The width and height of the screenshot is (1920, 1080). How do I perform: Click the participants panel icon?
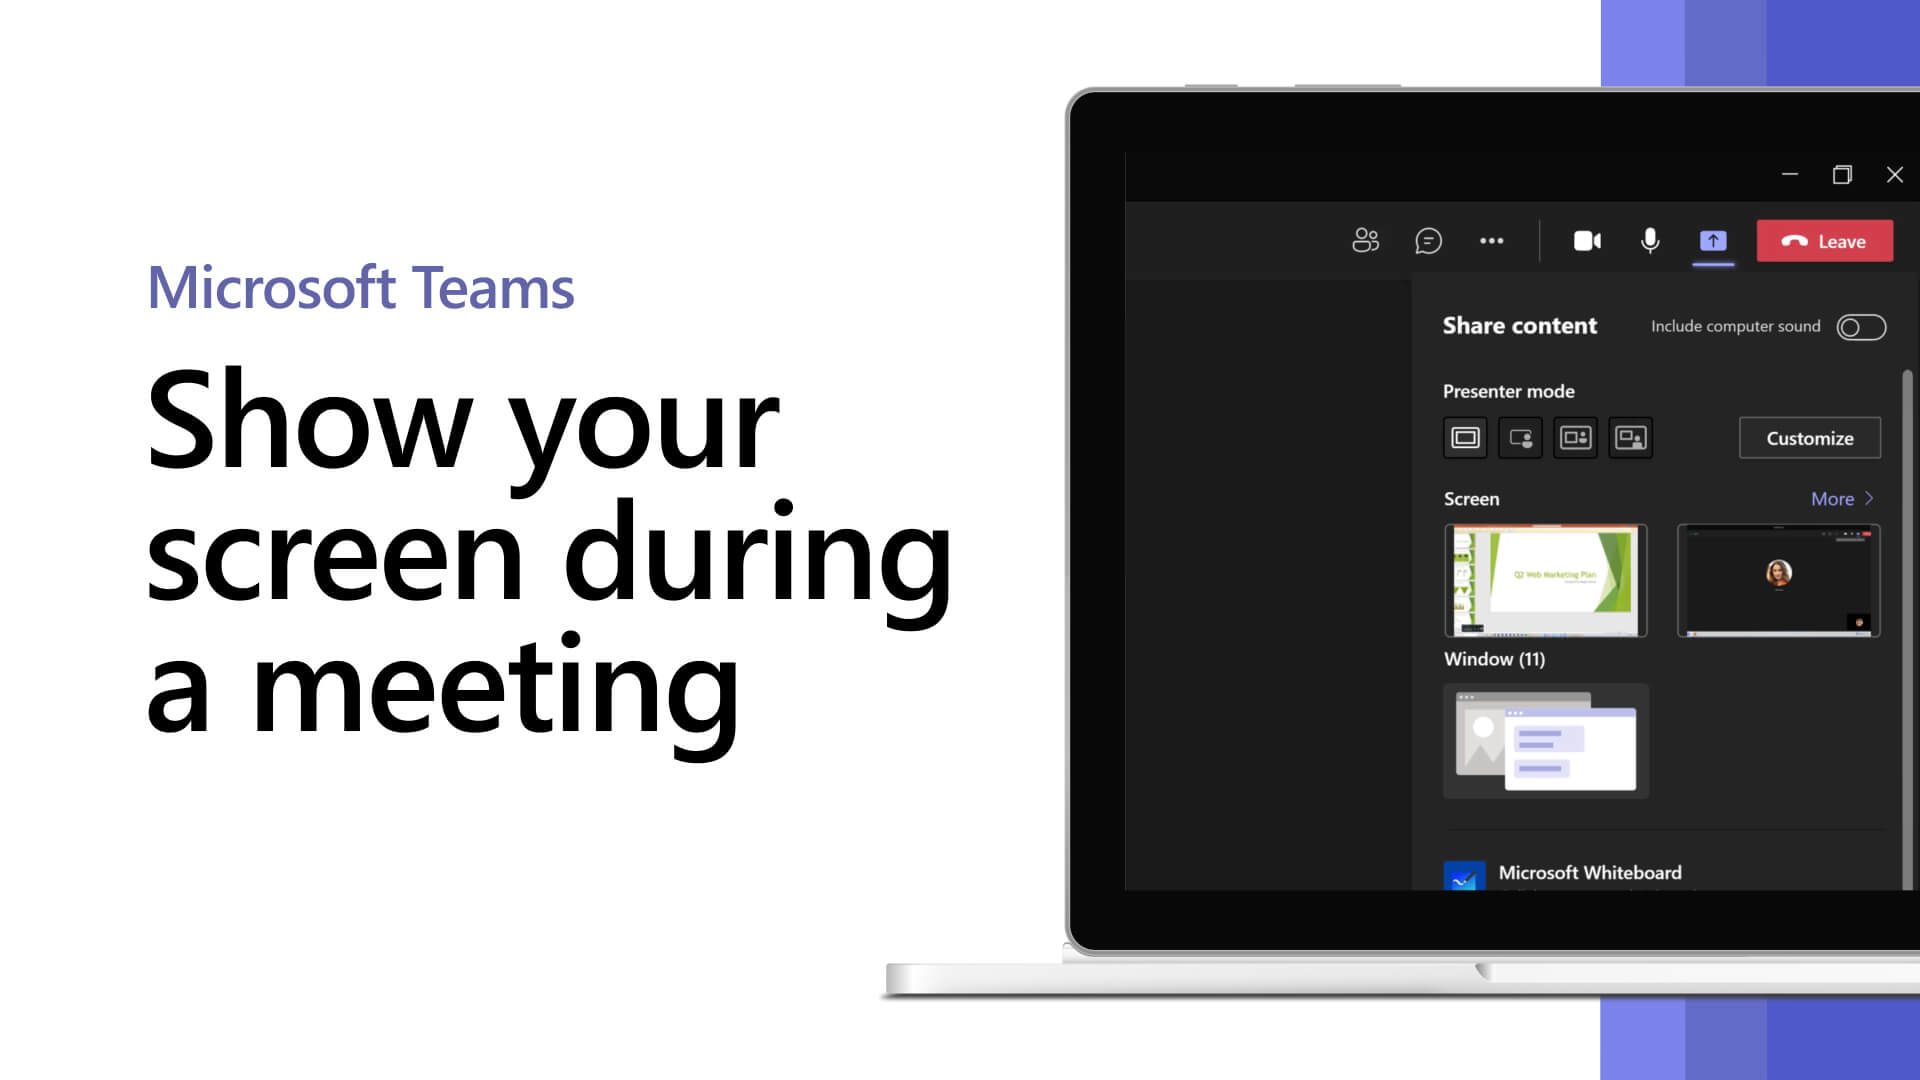(x=1366, y=241)
